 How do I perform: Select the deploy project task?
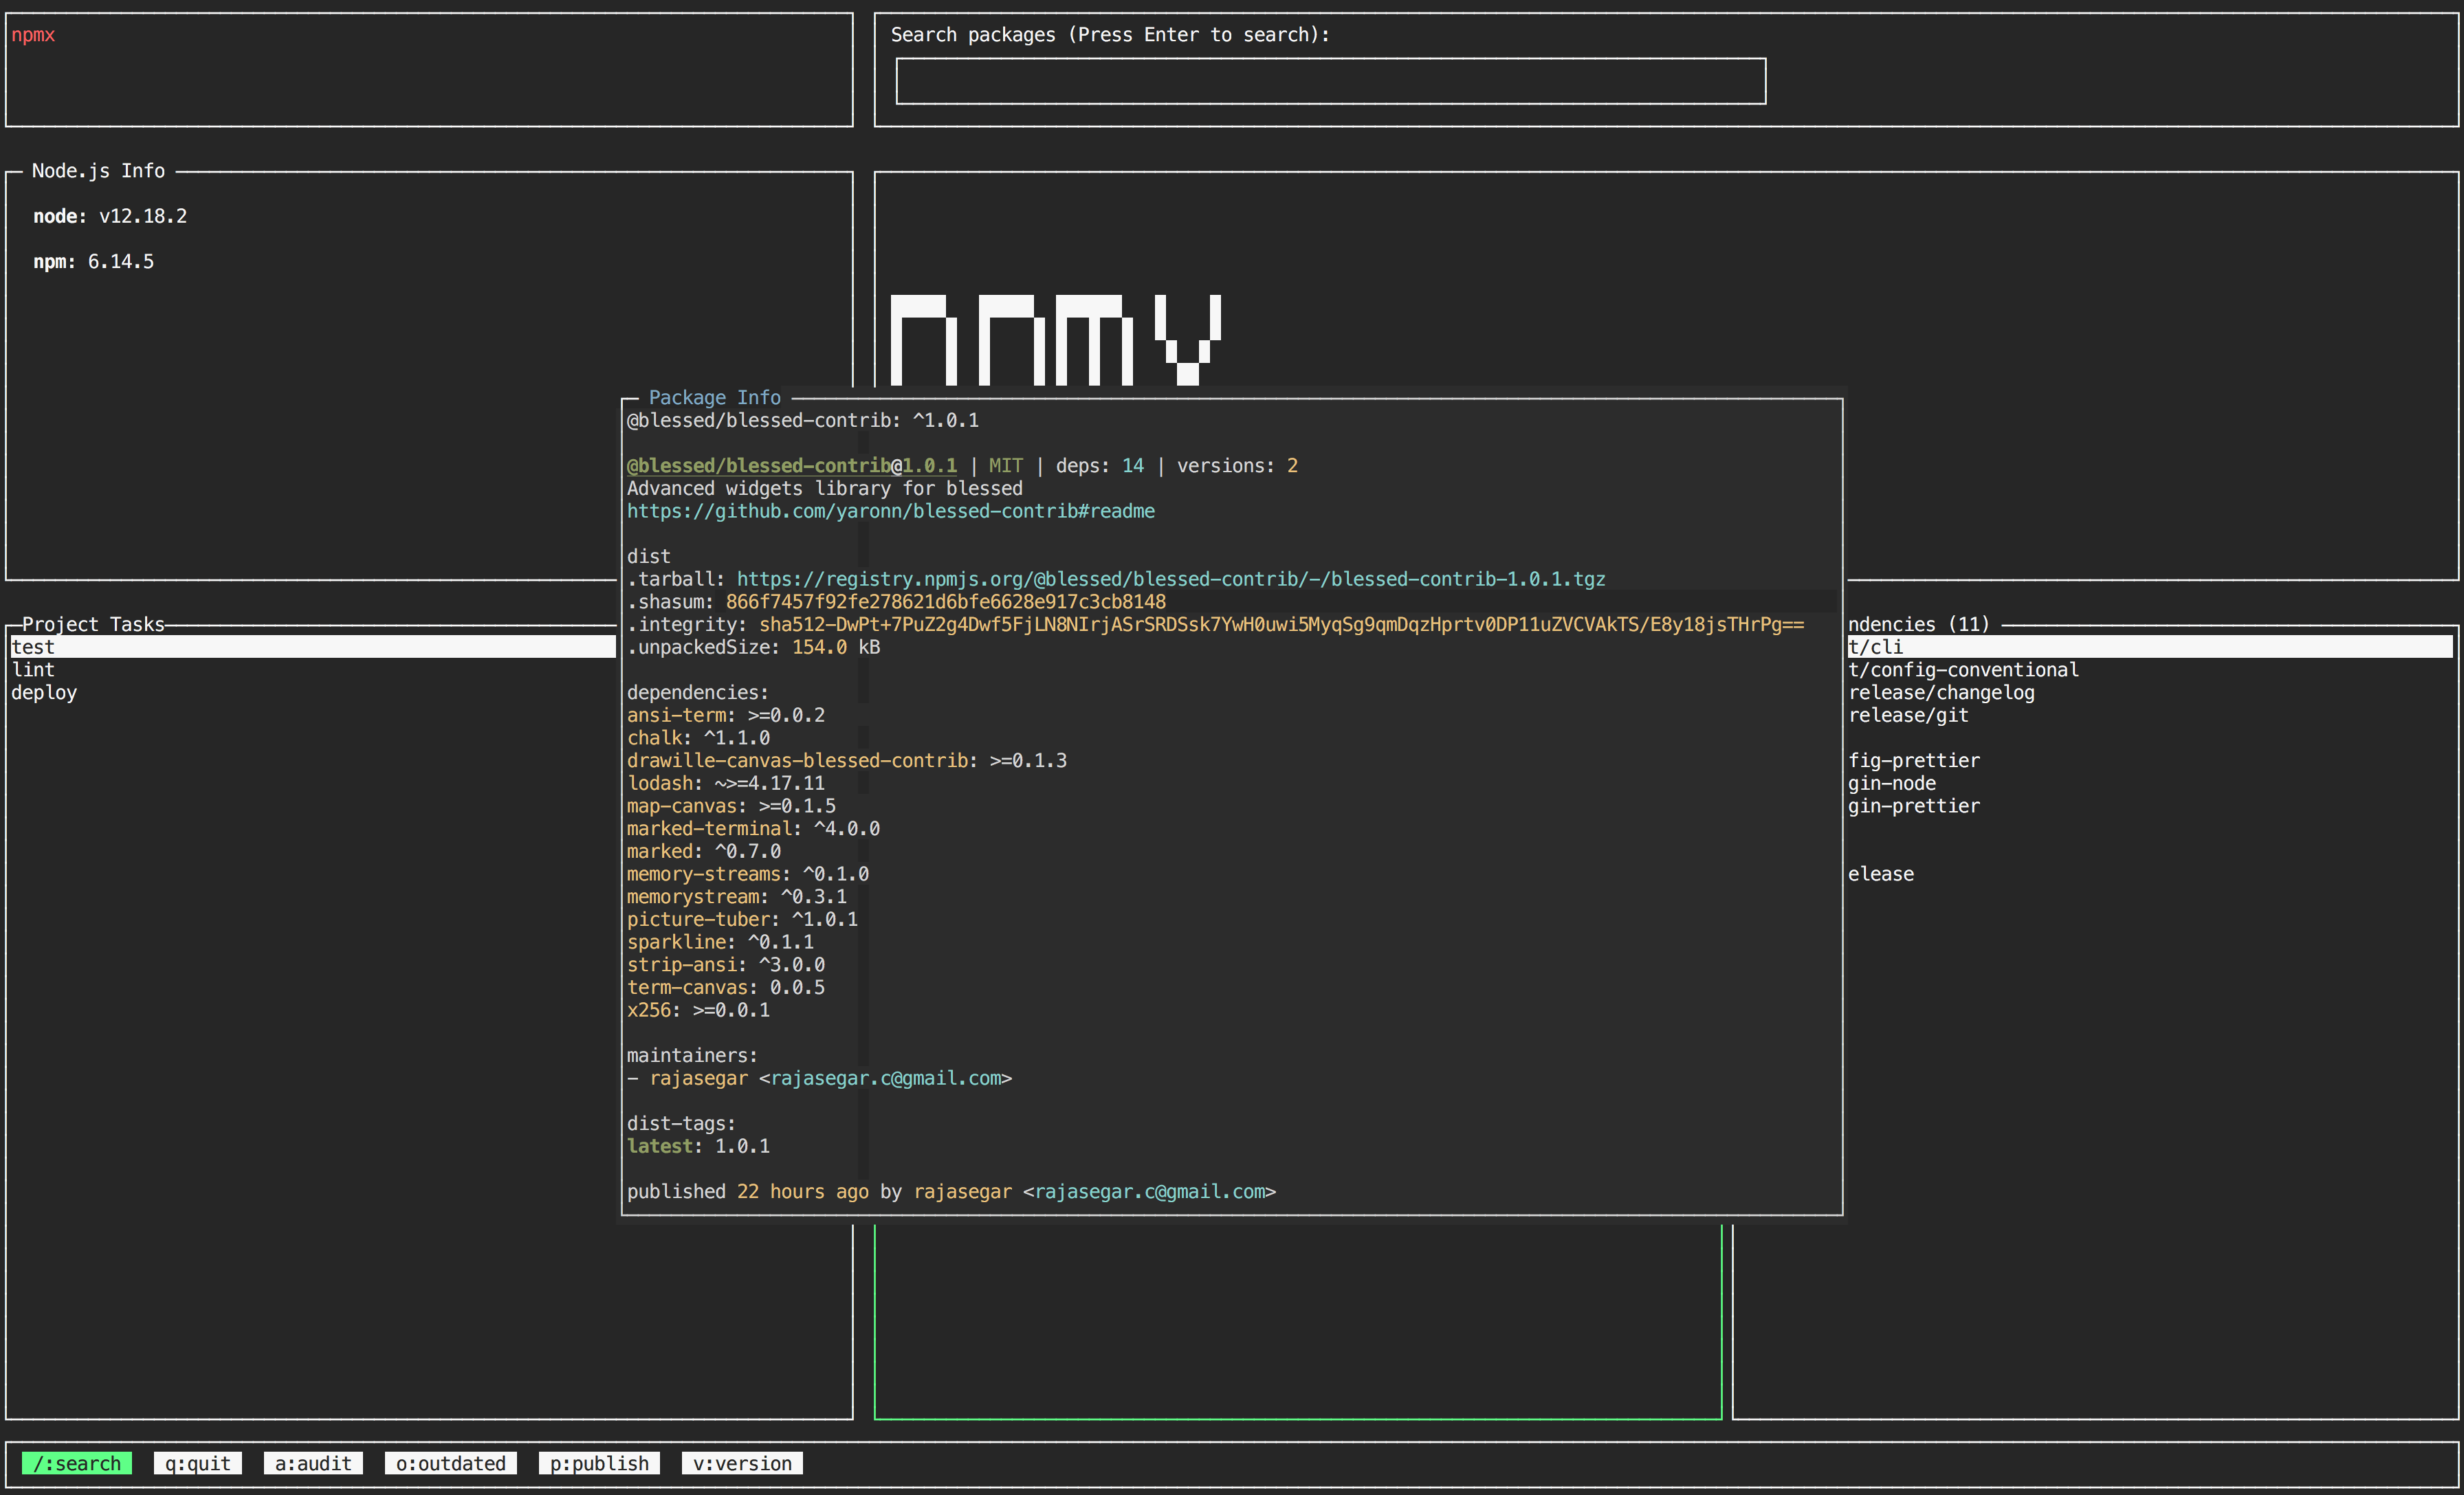point(44,692)
